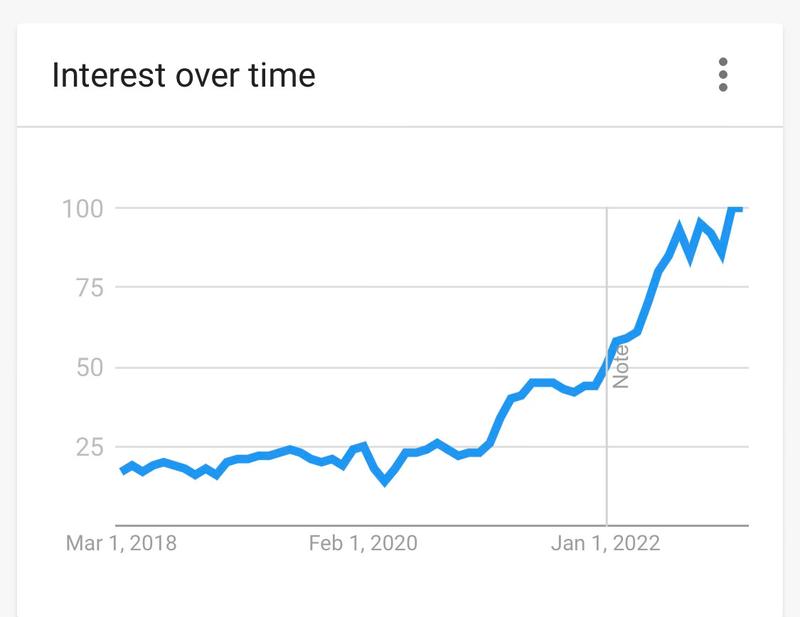Click the trend line above "Feb 1, 2020" label
This screenshot has width=800, height=617.
(x=363, y=445)
